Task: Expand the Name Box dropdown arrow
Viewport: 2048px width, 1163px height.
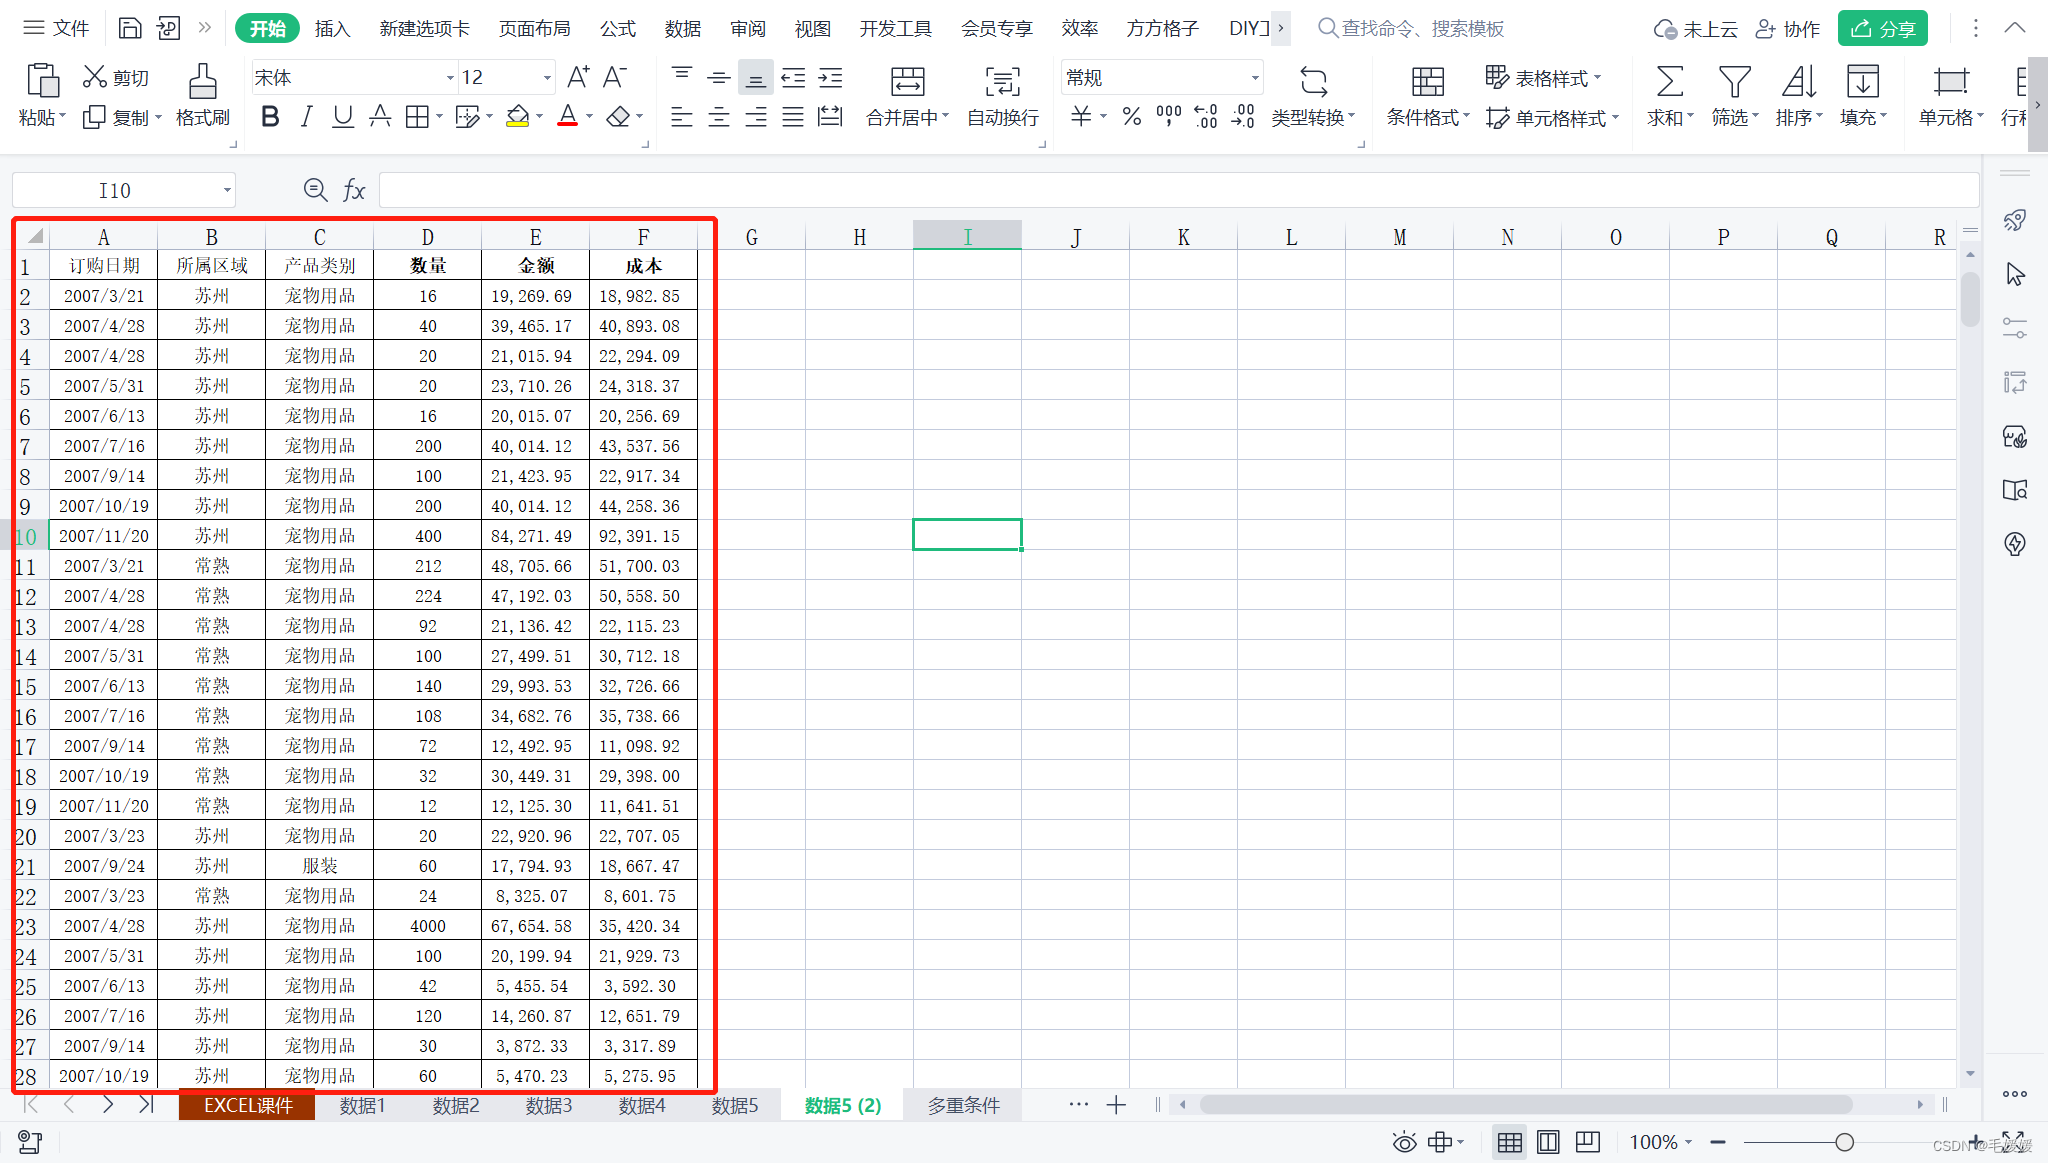Action: point(227,190)
